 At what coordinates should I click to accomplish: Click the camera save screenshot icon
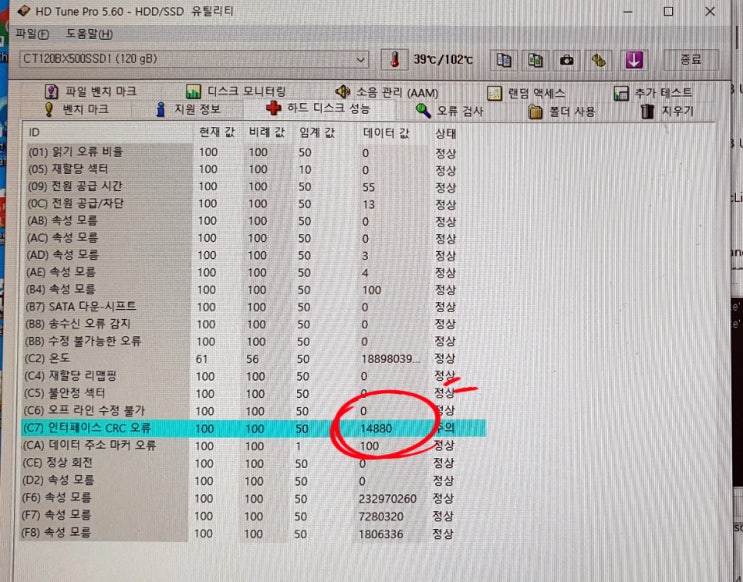click(567, 60)
